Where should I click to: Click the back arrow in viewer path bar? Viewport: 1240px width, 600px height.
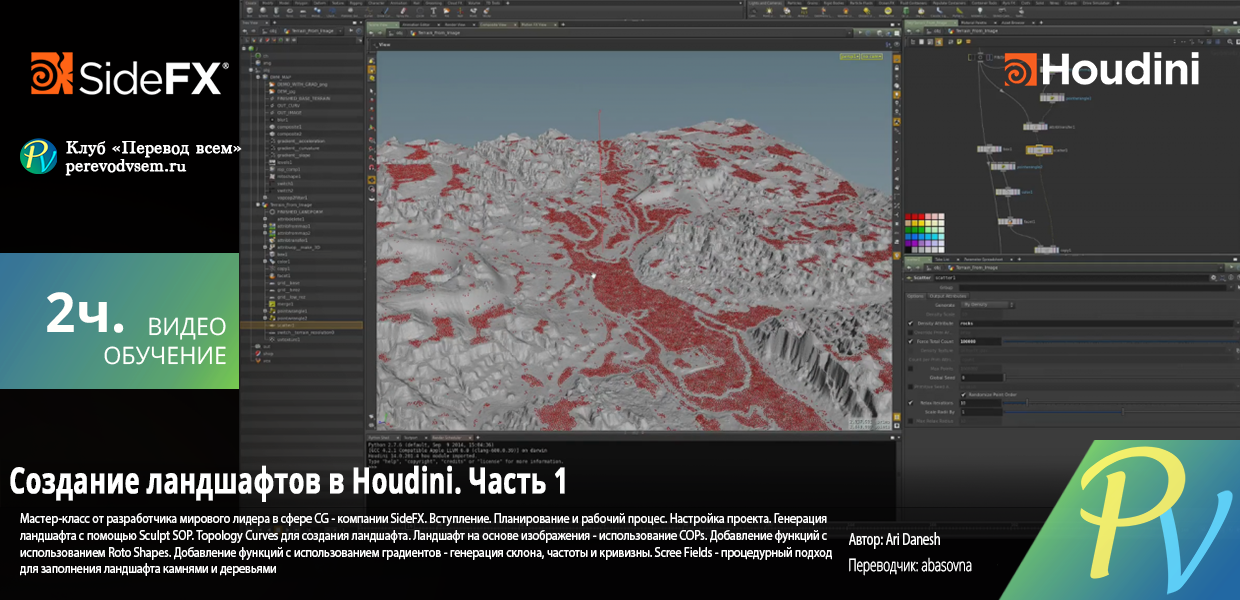coord(371,33)
